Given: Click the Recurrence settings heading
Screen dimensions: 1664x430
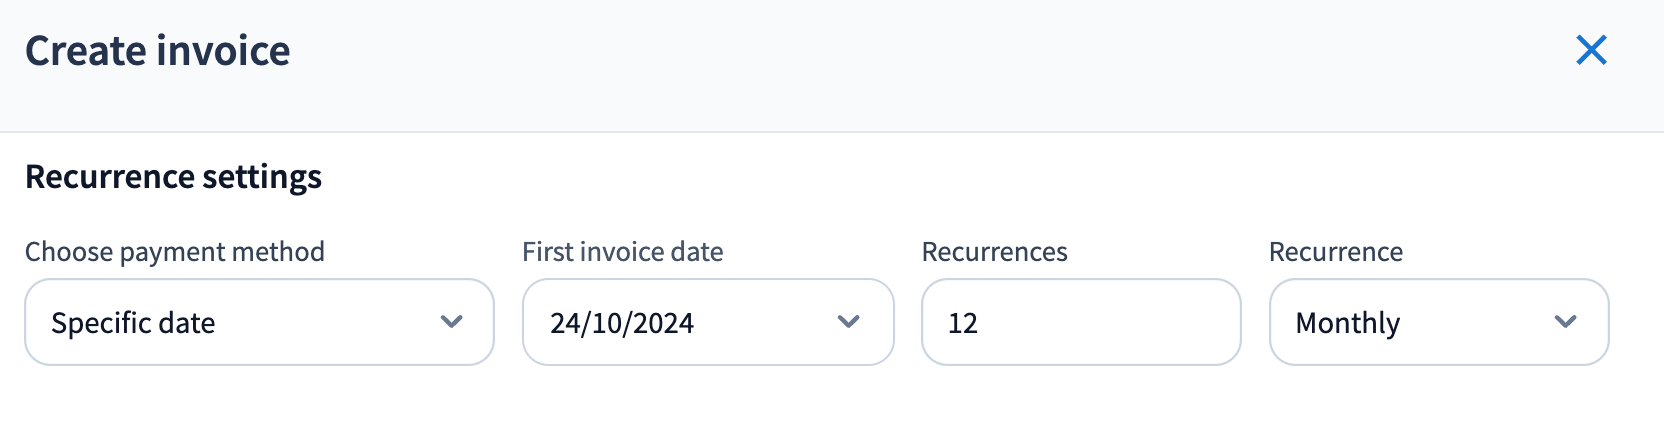Looking at the screenshot, I should coord(173,177).
